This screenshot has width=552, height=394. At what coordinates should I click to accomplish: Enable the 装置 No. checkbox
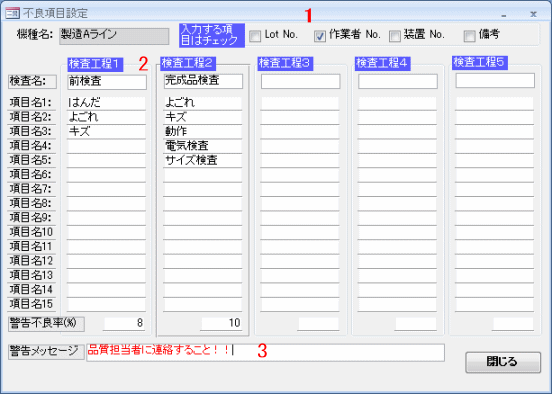(x=395, y=36)
